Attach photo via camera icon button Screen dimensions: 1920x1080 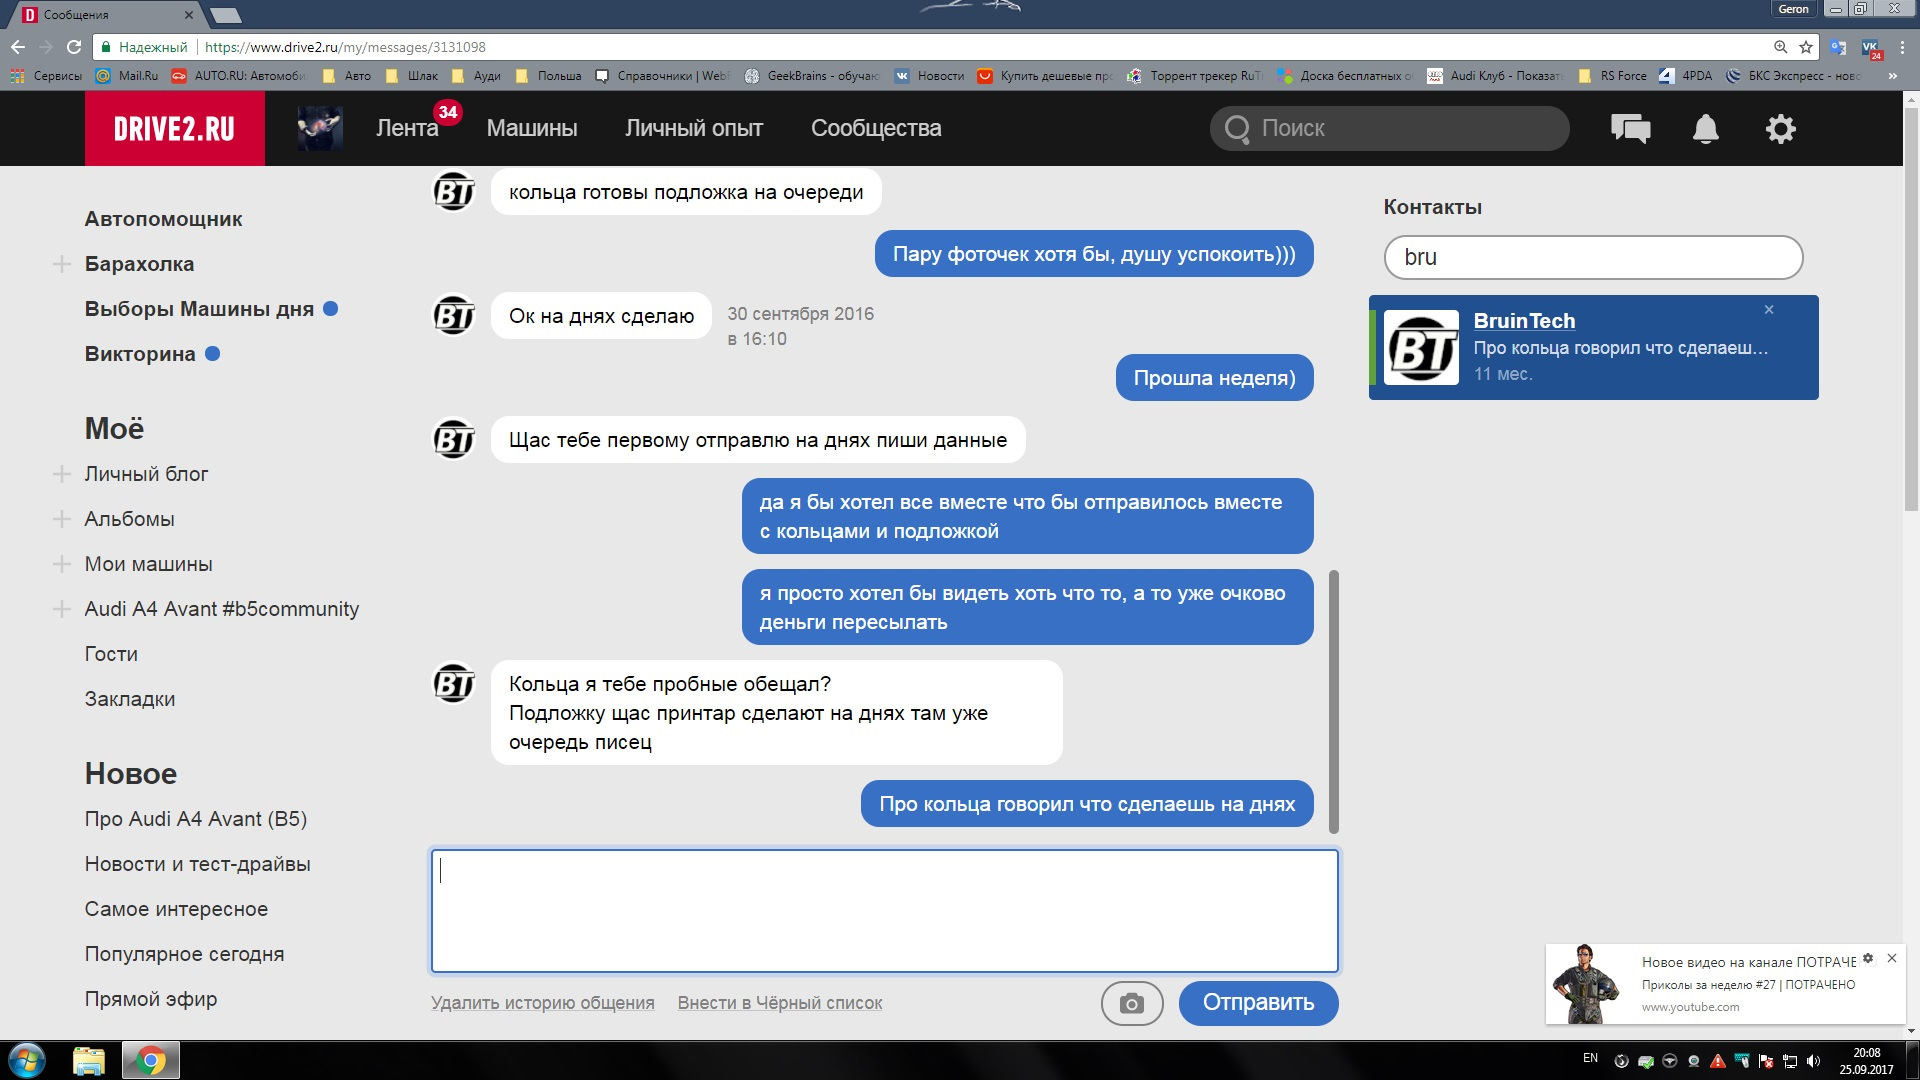[x=1131, y=1003]
